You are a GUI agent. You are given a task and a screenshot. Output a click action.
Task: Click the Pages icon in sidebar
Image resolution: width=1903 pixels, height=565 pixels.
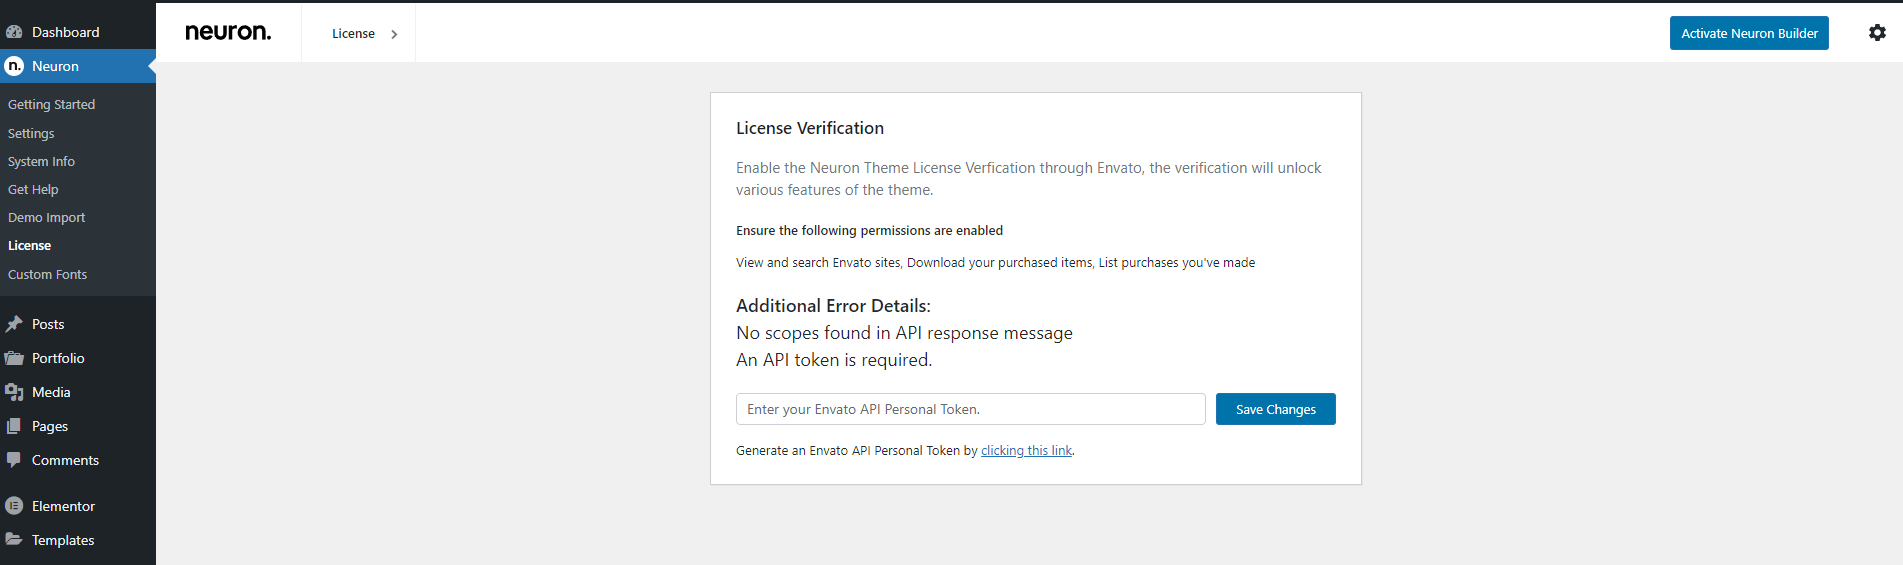[x=14, y=426]
